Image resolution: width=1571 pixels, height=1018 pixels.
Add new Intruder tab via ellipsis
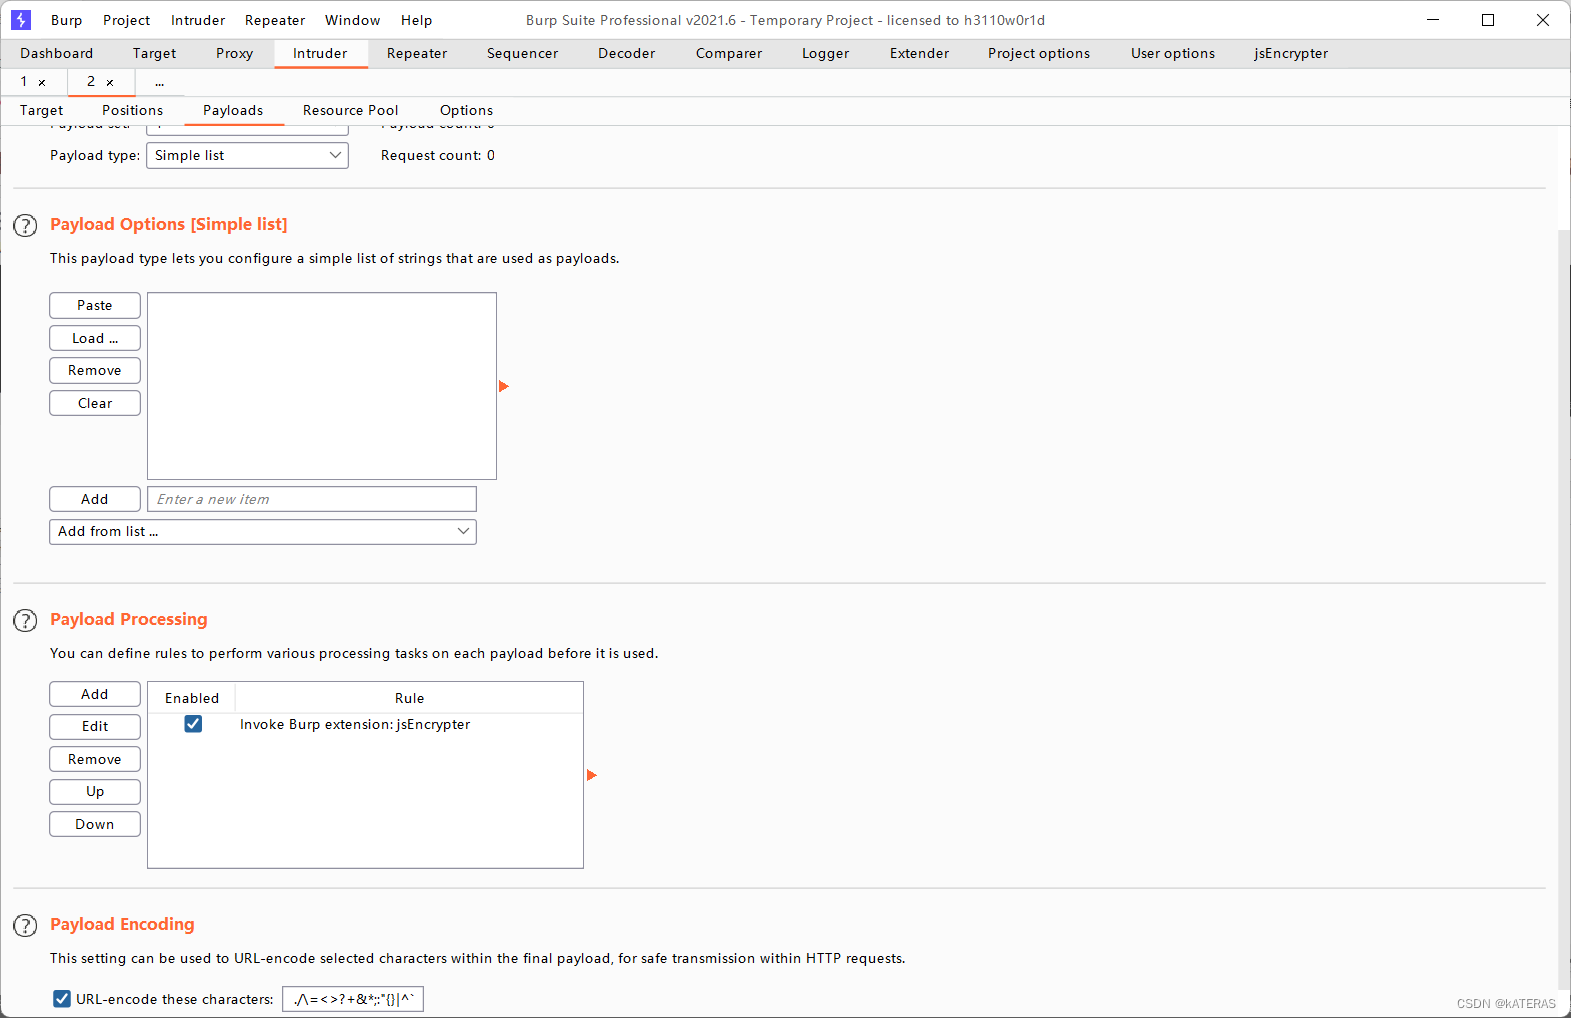point(160,82)
